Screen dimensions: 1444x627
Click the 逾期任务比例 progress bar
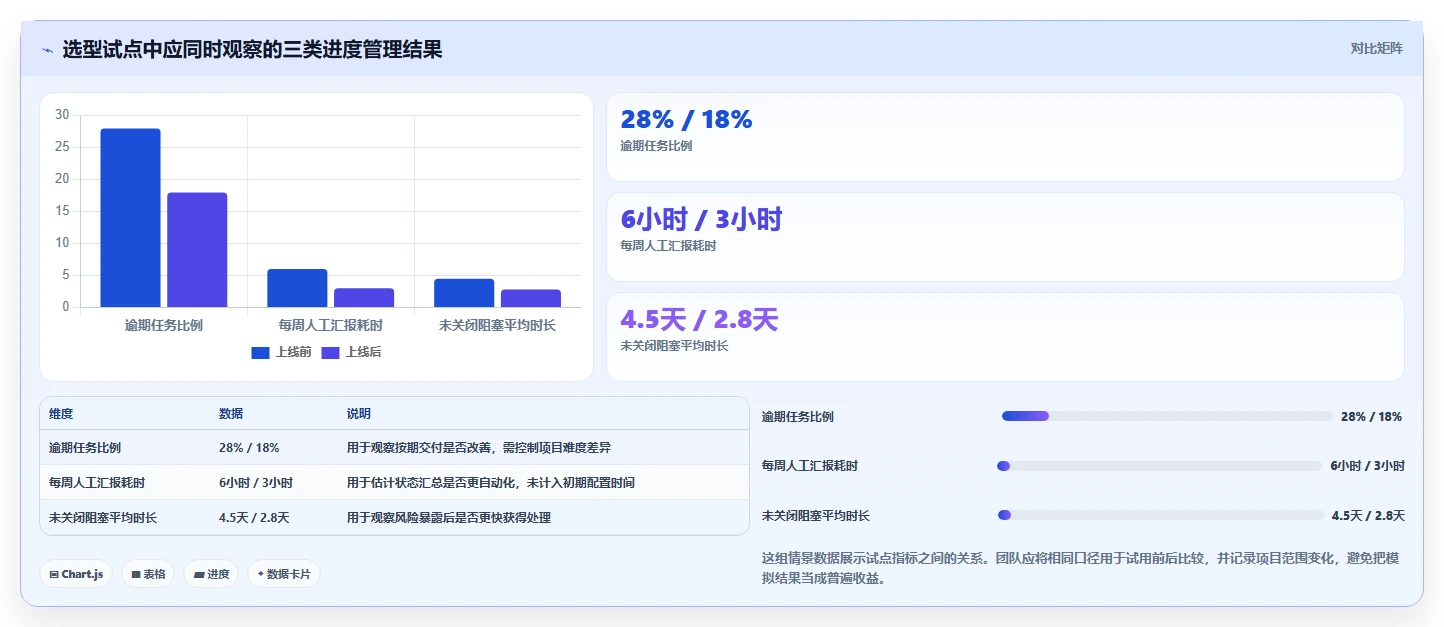coord(1167,416)
